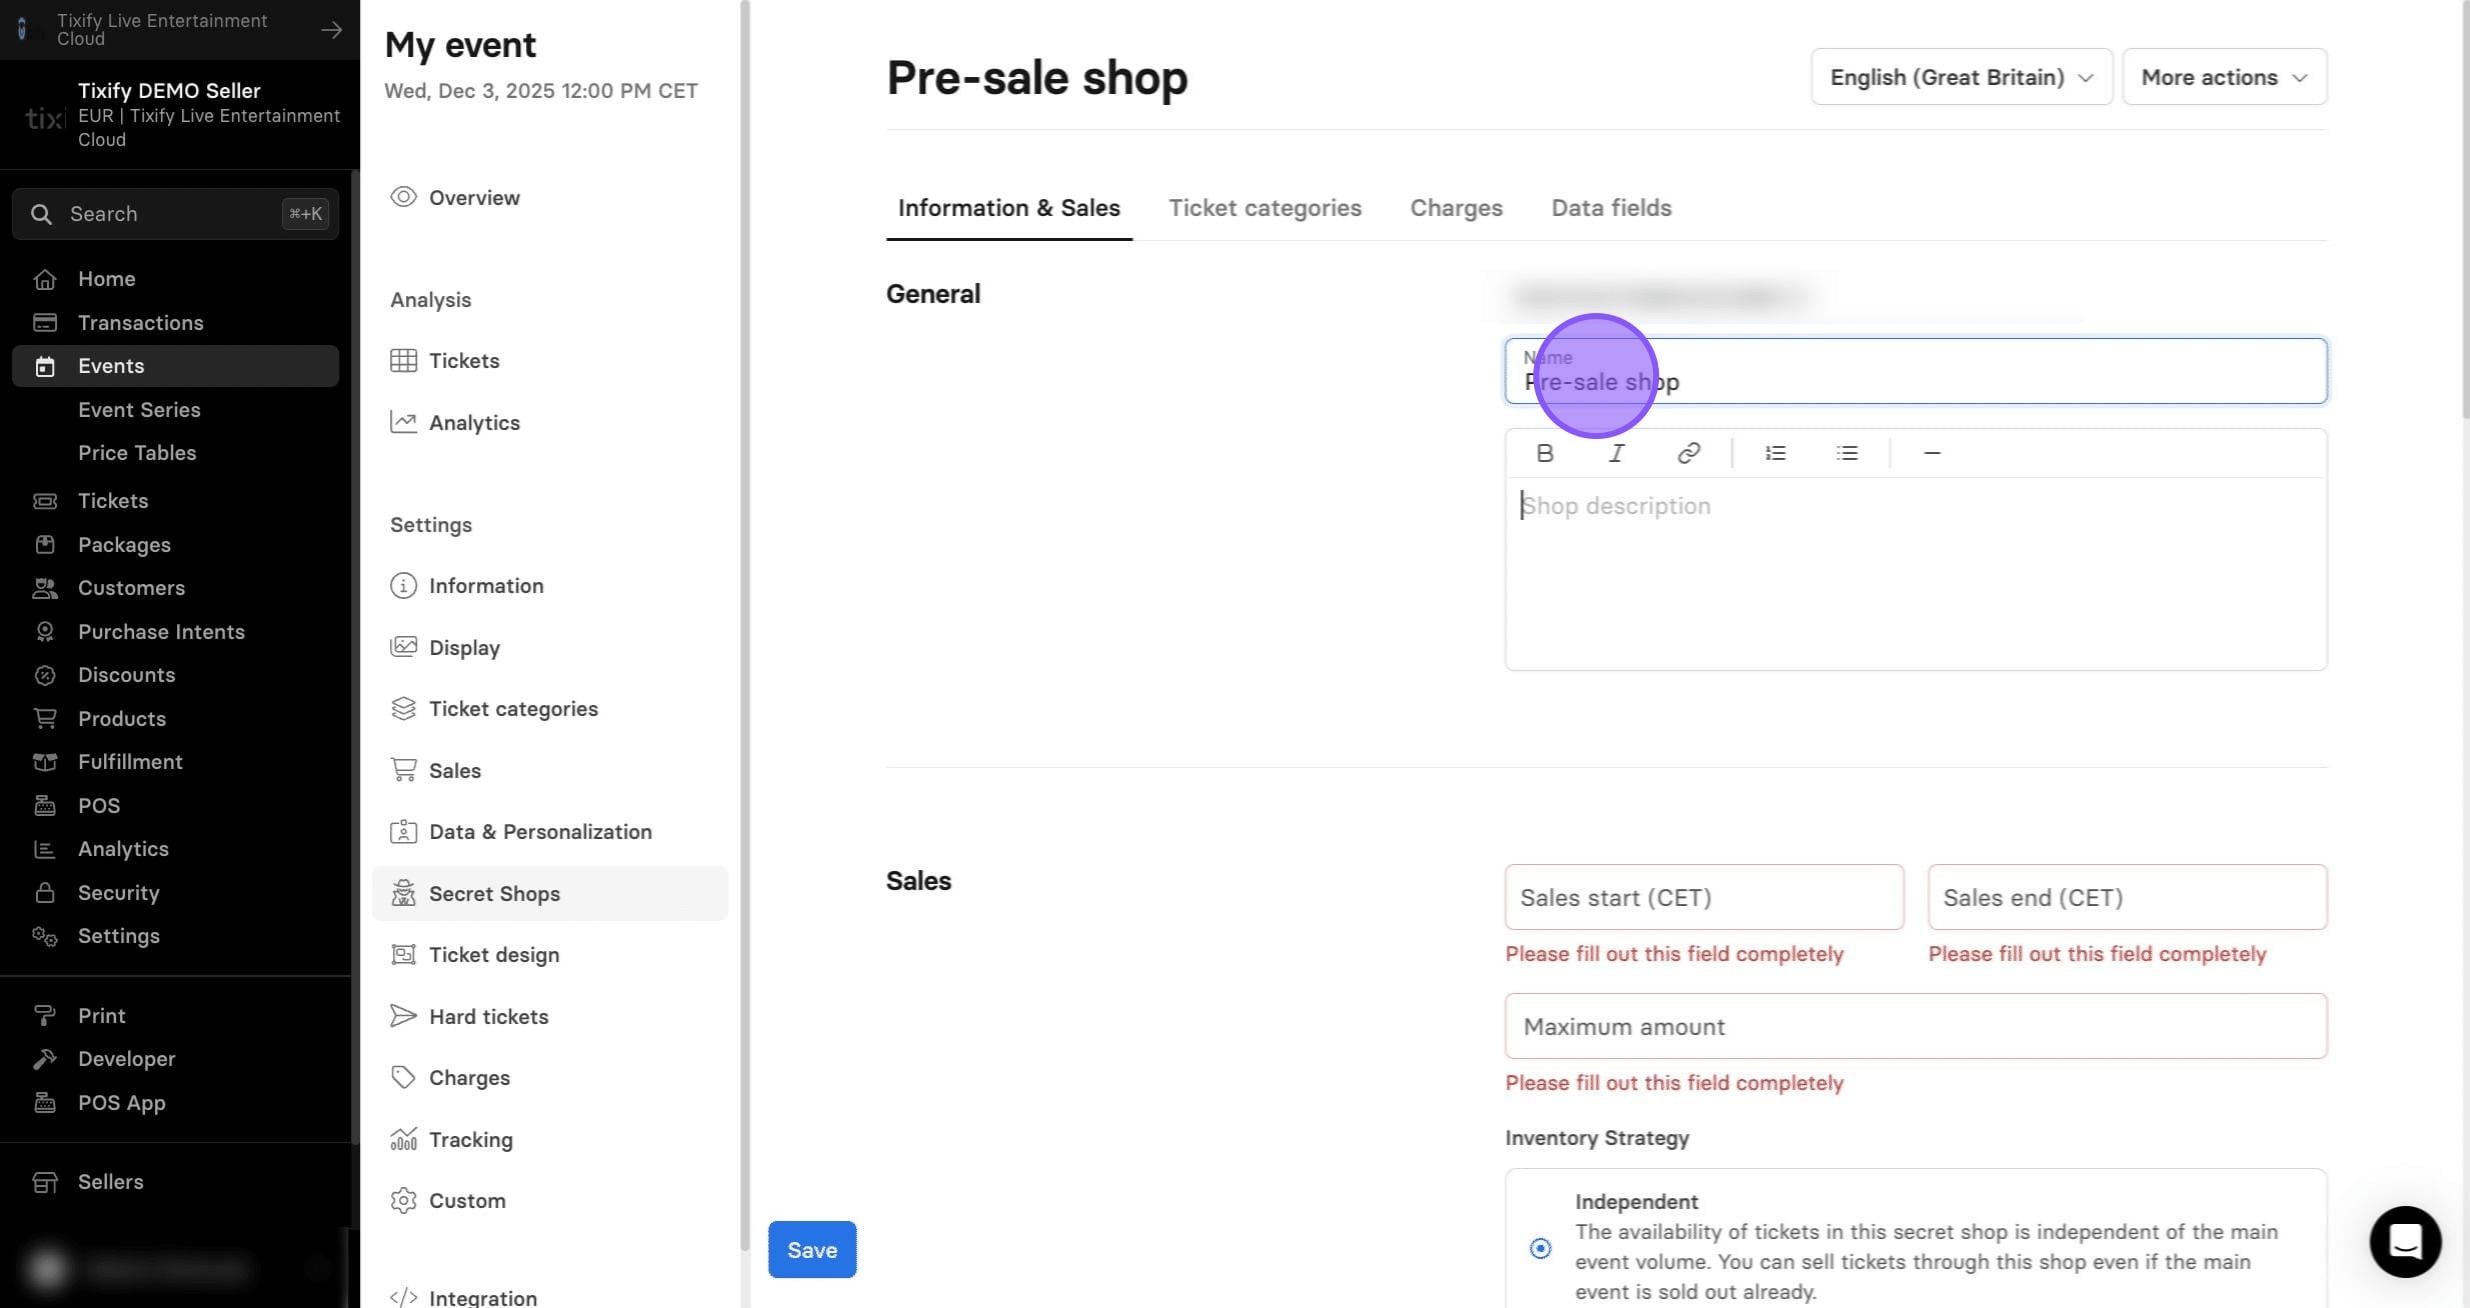Select the Independent inventory strategy radio
Image resolution: width=2470 pixels, height=1308 pixels.
tap(1540, 1248)
